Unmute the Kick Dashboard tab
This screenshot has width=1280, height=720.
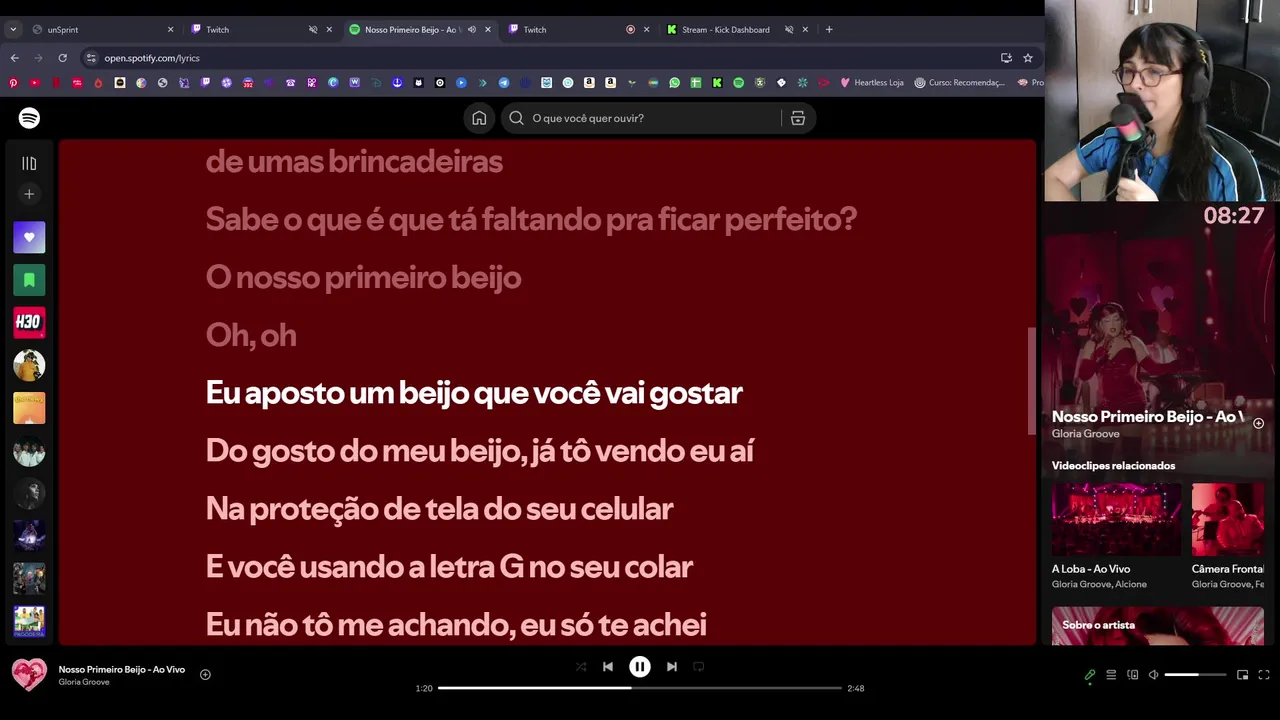[x=789, y=29]
